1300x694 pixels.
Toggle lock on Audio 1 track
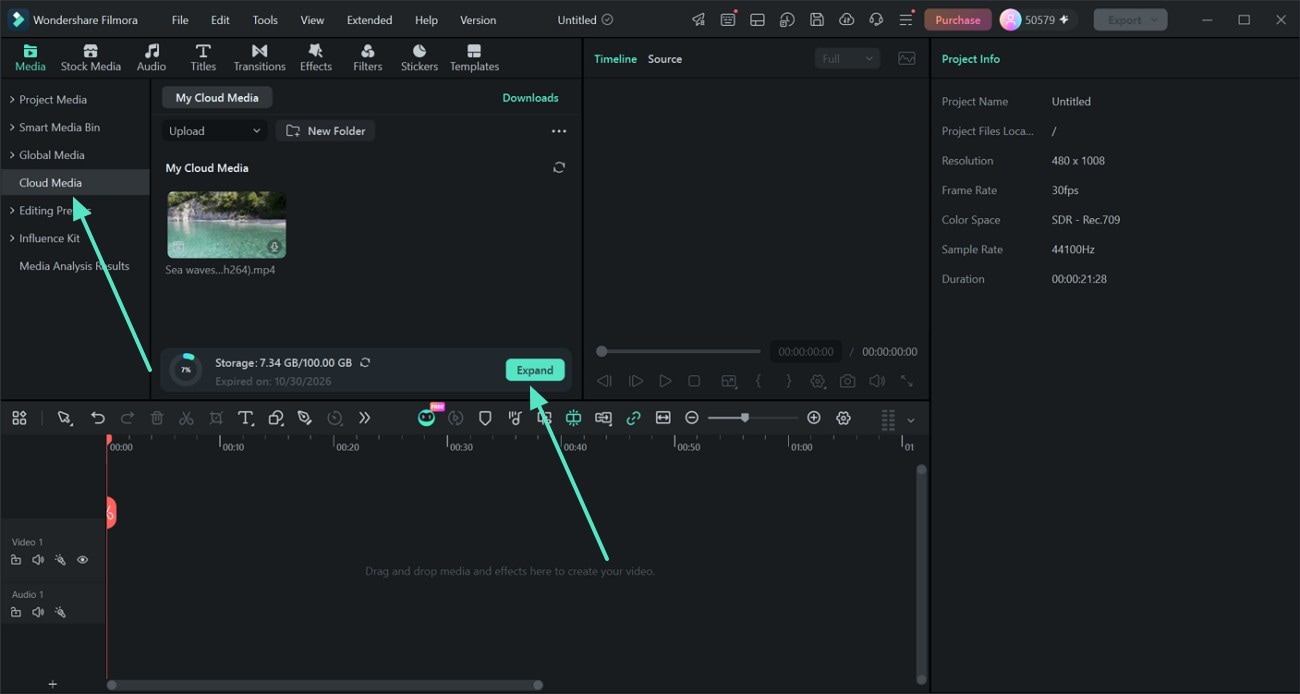point(16,612)
